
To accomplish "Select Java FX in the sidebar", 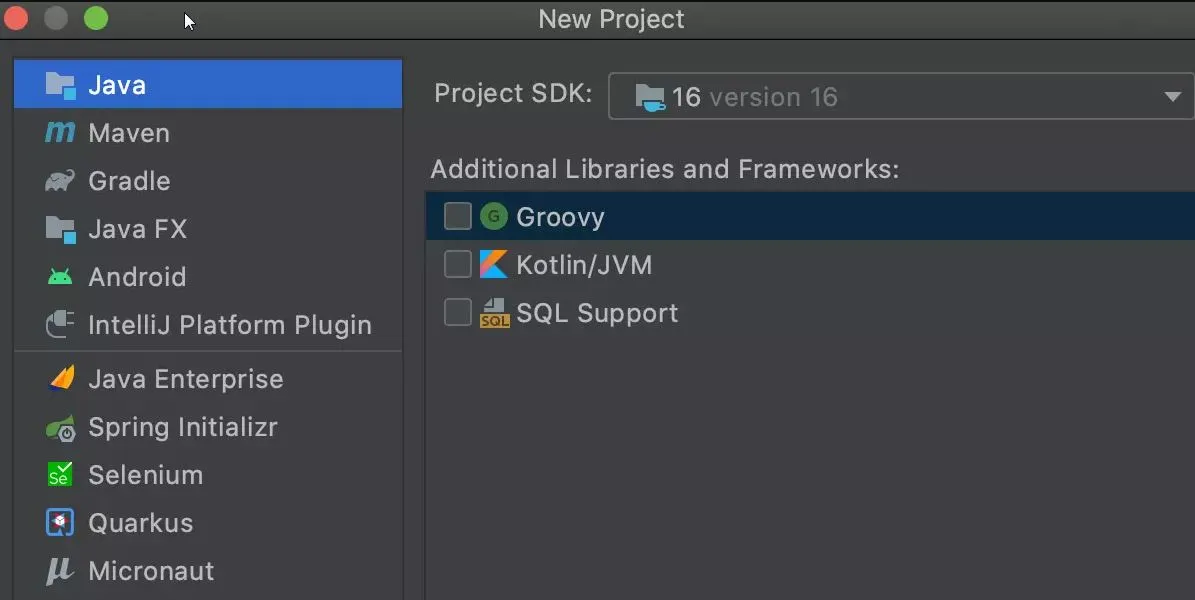I will click(136, 228).
